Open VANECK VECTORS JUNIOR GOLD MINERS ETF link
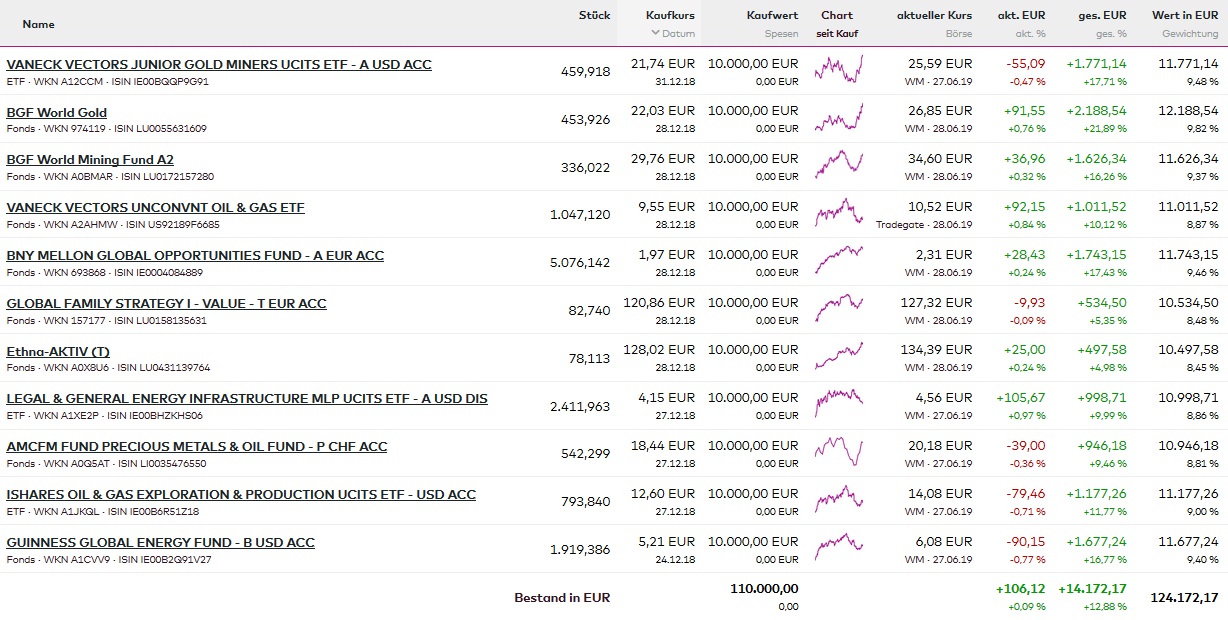This screenshot has width=1228, height=620. click(219, 65)
